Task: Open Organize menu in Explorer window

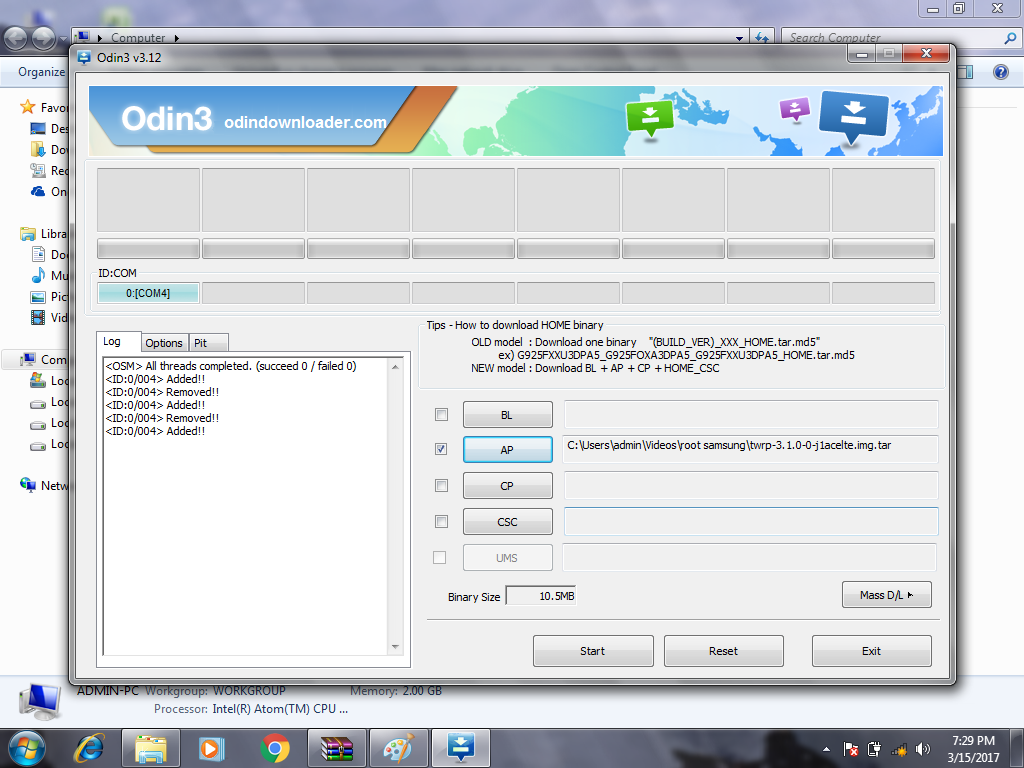Action: click(41, 72)
